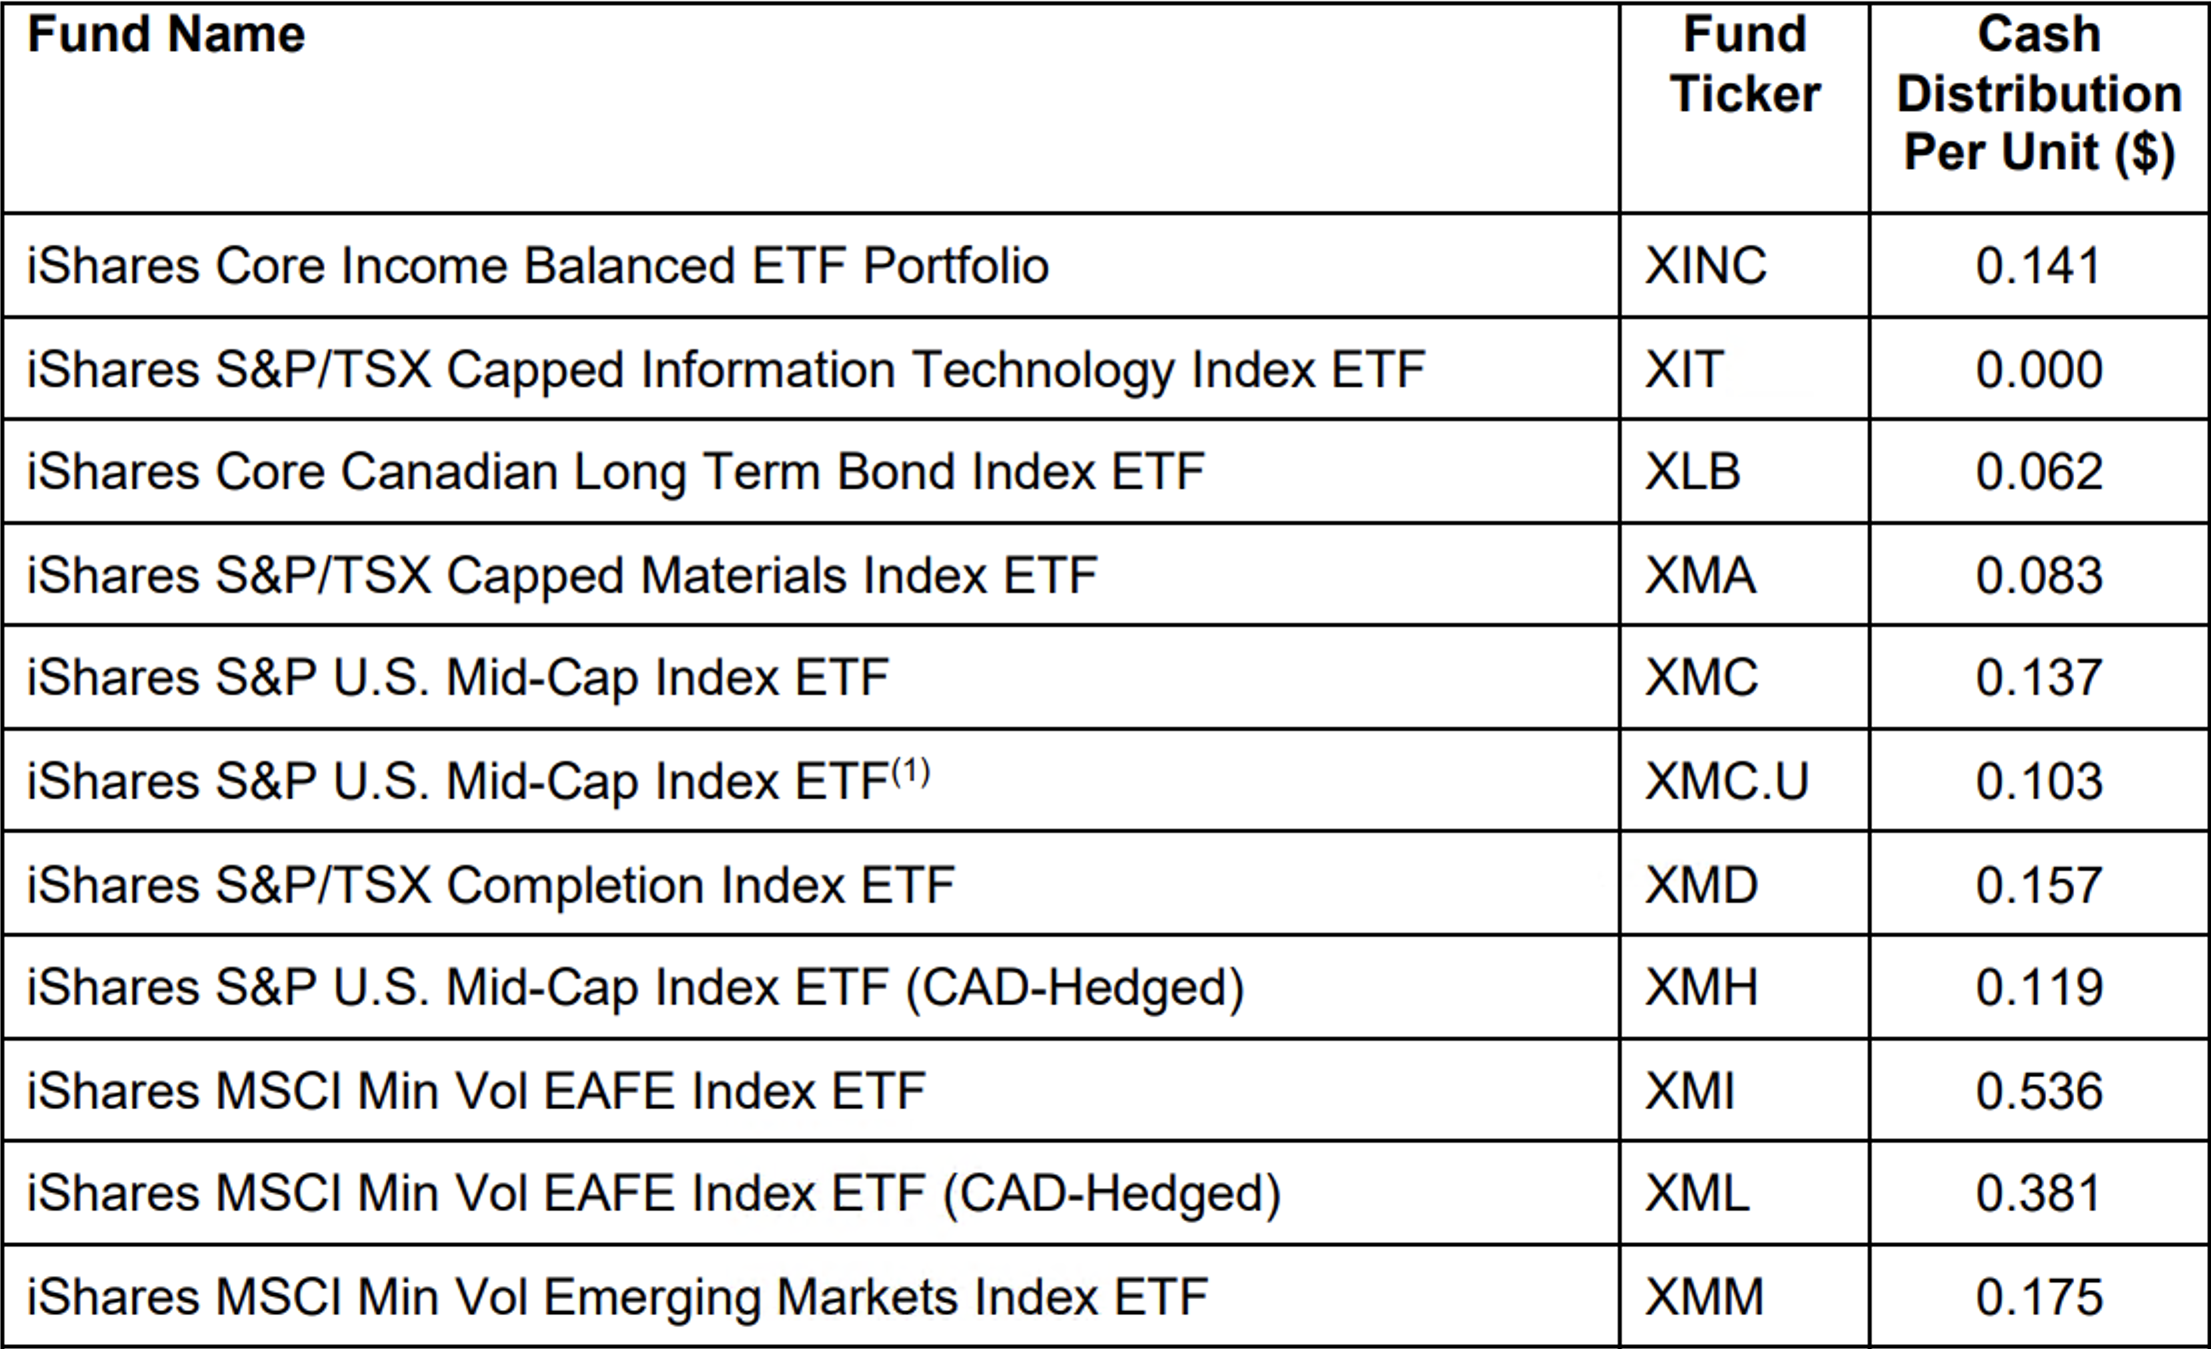Image resolution: width=2211 pixels, height=1349 pixels.
Task: Click the XLB ticker cell
Action: pyautogui.click(x=1693, y=472)
